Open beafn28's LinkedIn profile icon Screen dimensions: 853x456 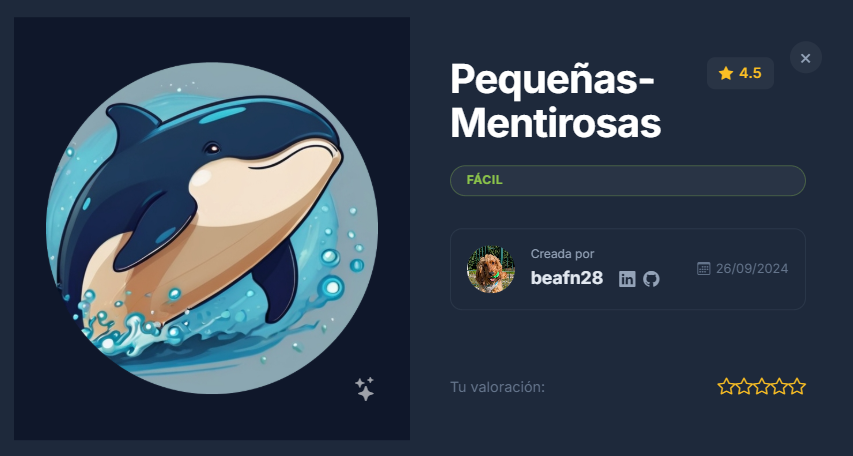coord(627,279)
